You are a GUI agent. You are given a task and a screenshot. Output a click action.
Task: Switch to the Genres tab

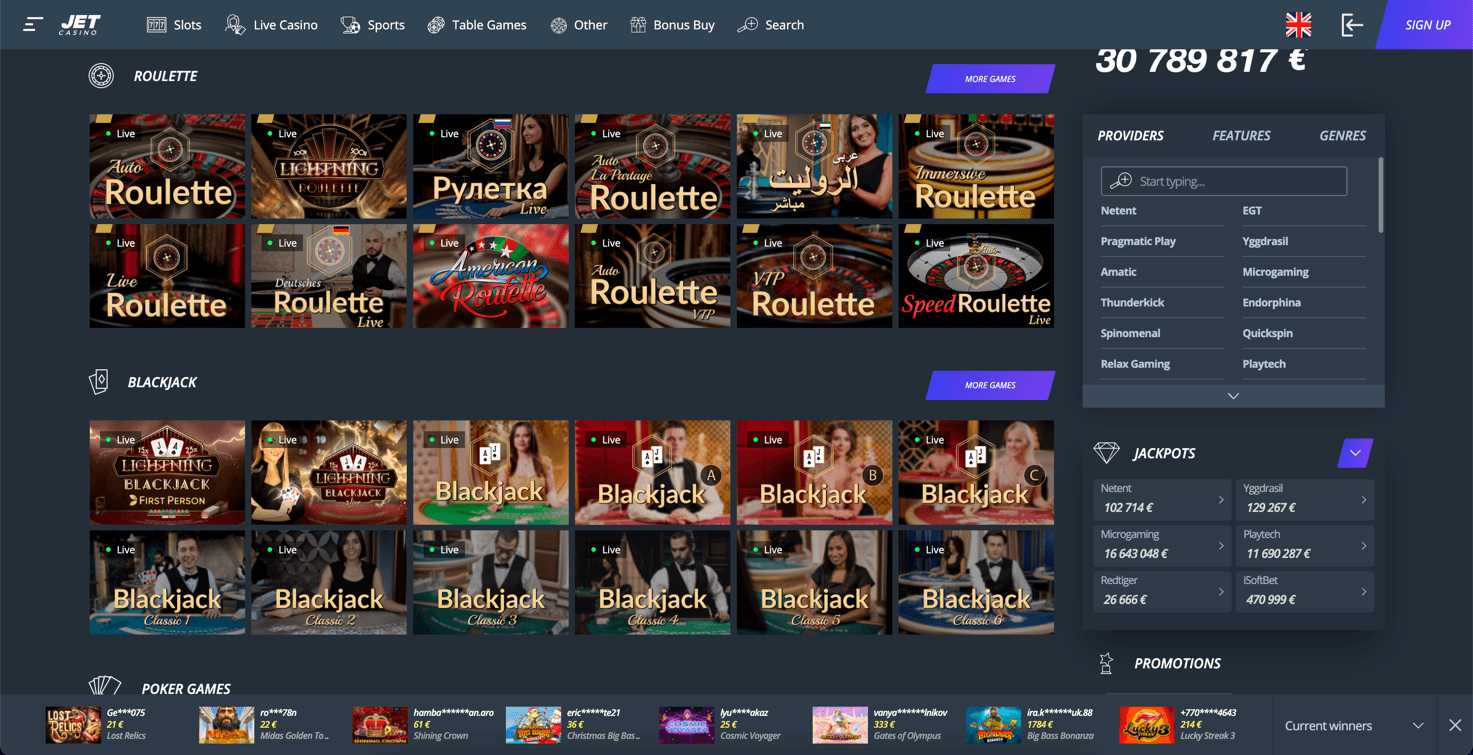1342,136
